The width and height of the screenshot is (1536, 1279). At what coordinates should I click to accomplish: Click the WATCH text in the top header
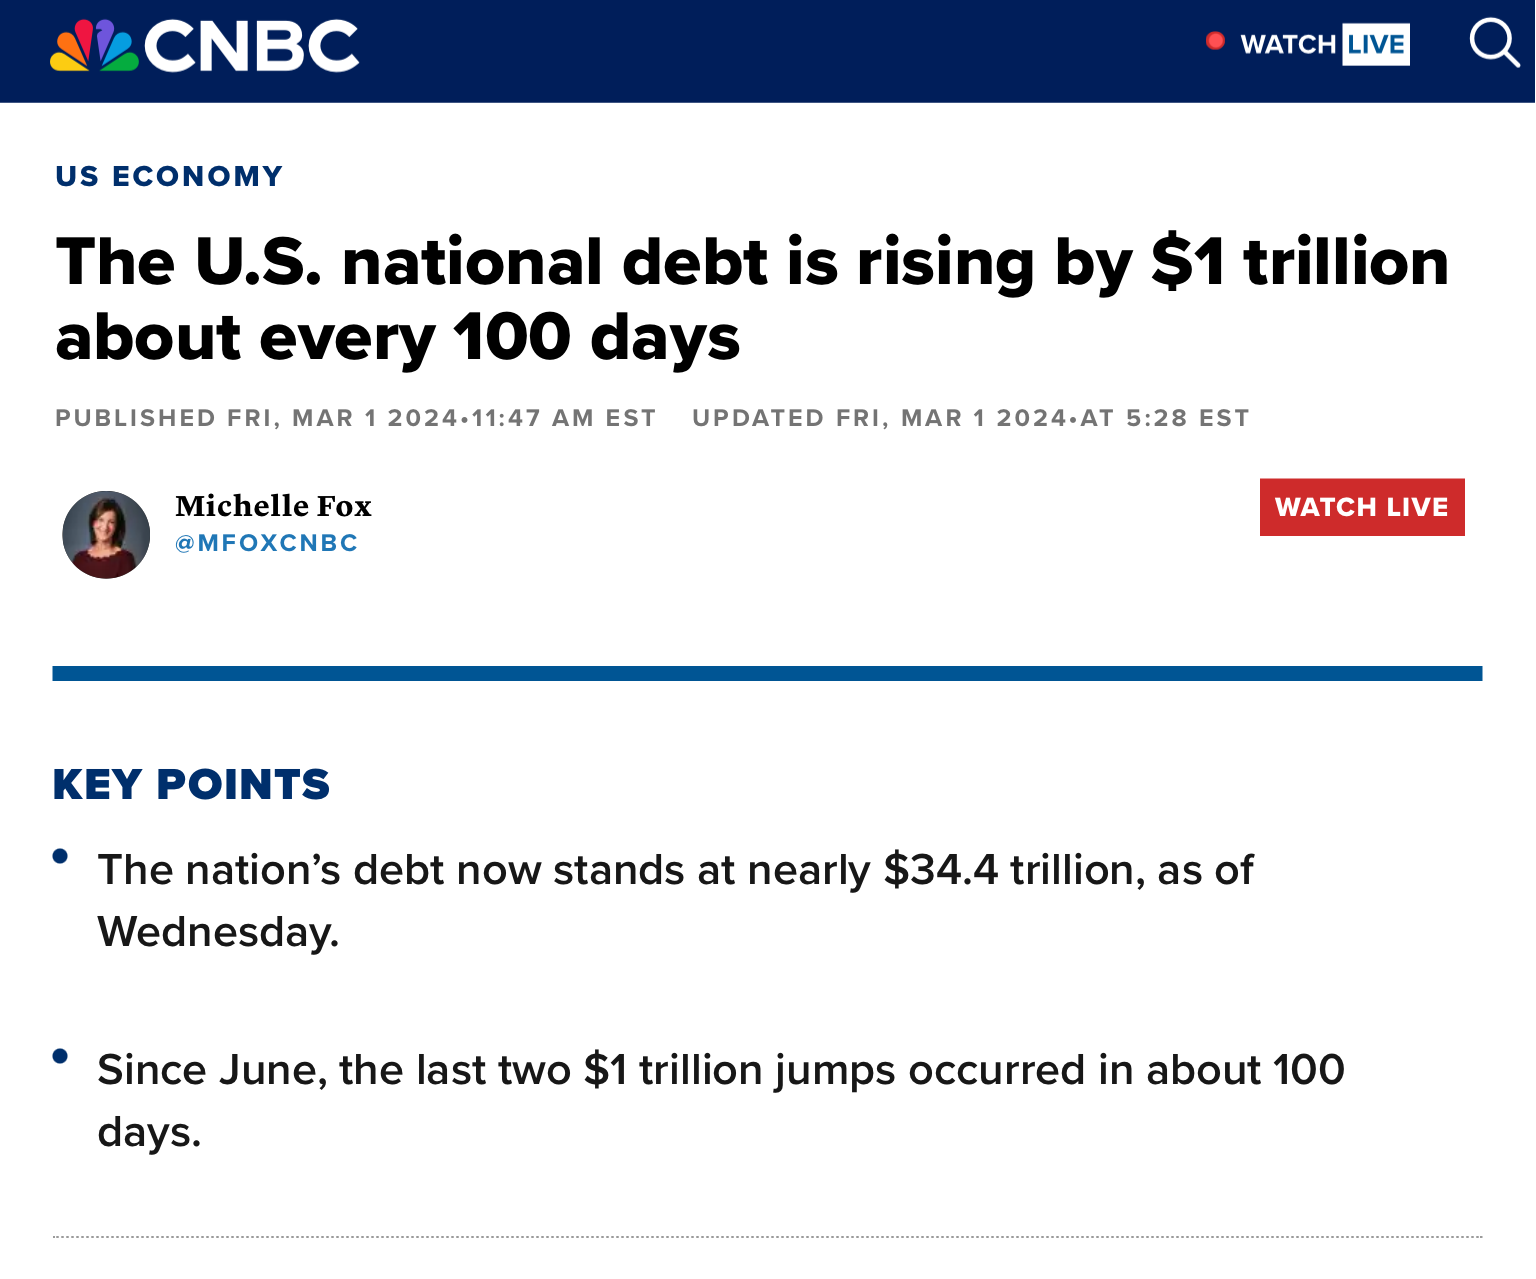[x=1287, y=44]
